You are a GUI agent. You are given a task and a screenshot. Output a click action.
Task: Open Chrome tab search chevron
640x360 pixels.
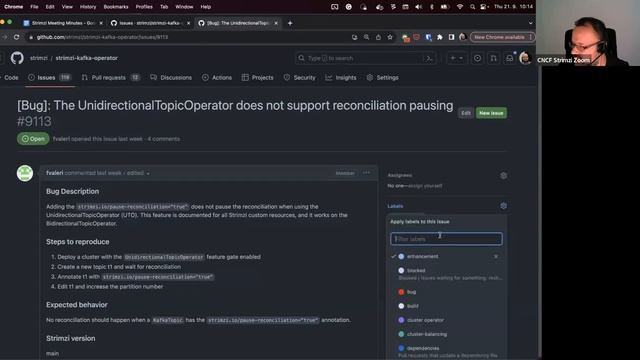(531, 23)
